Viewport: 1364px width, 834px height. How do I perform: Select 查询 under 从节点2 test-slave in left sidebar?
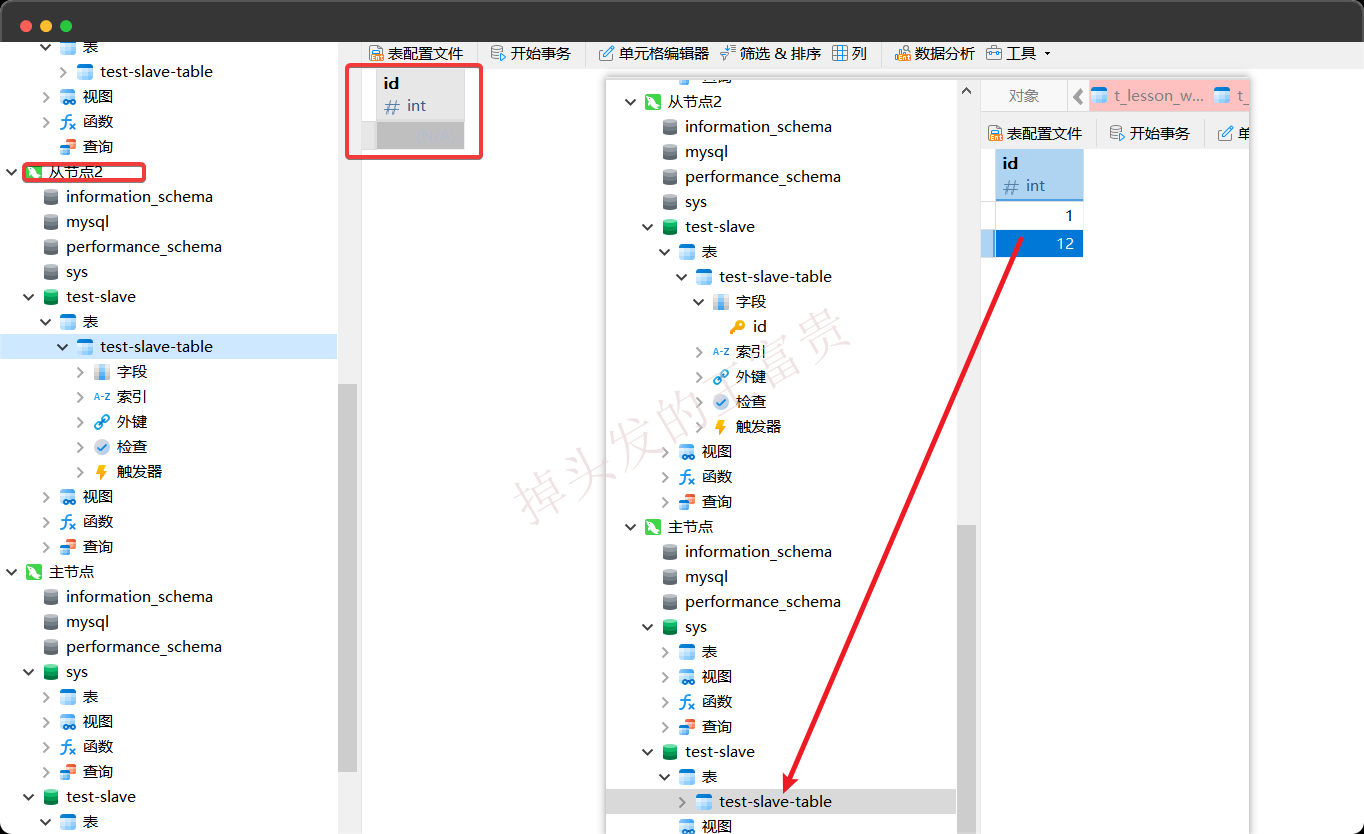tap(98, 547)
